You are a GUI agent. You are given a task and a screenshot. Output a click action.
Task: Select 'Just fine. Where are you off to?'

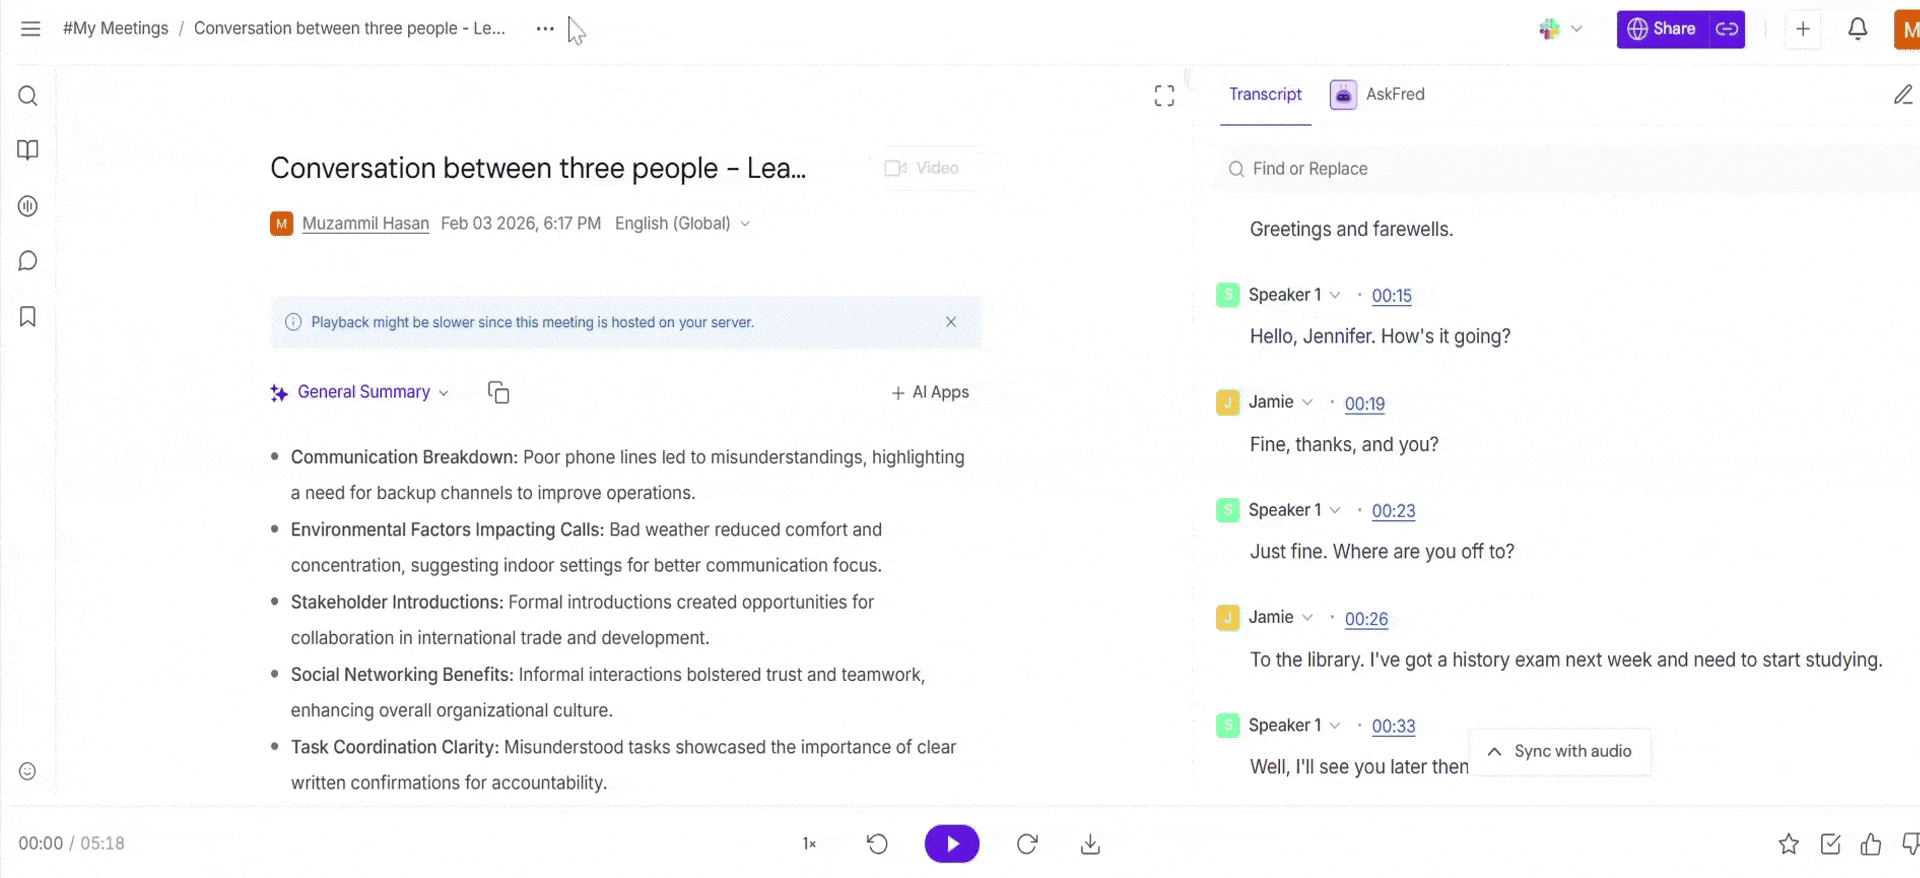[x=1382, y=551]
